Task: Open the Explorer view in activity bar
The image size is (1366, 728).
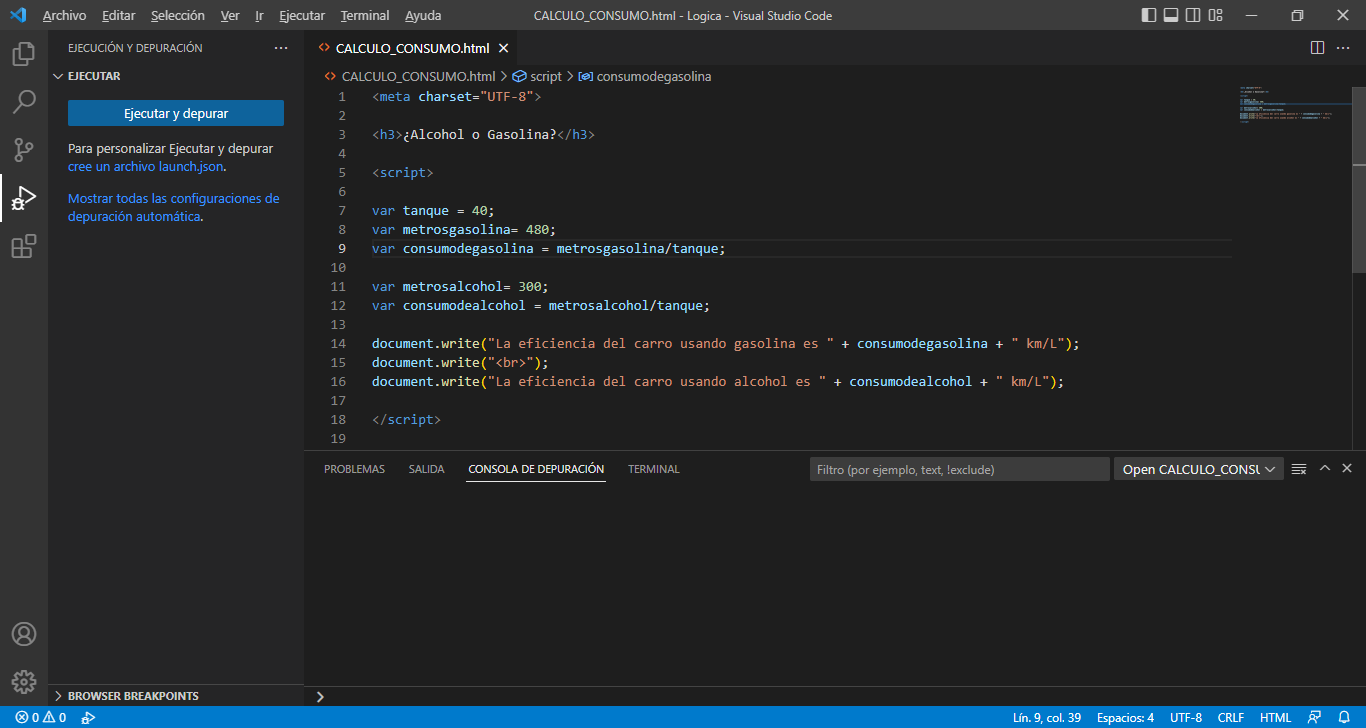Action: pos(24,54)
